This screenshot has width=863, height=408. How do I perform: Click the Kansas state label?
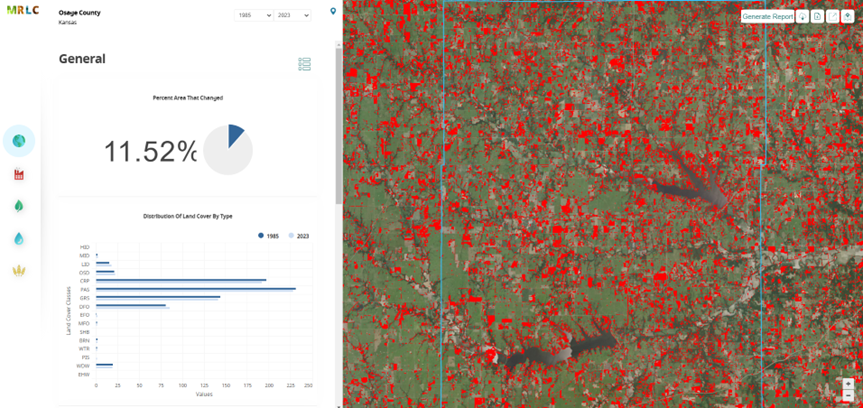point(68,23)
